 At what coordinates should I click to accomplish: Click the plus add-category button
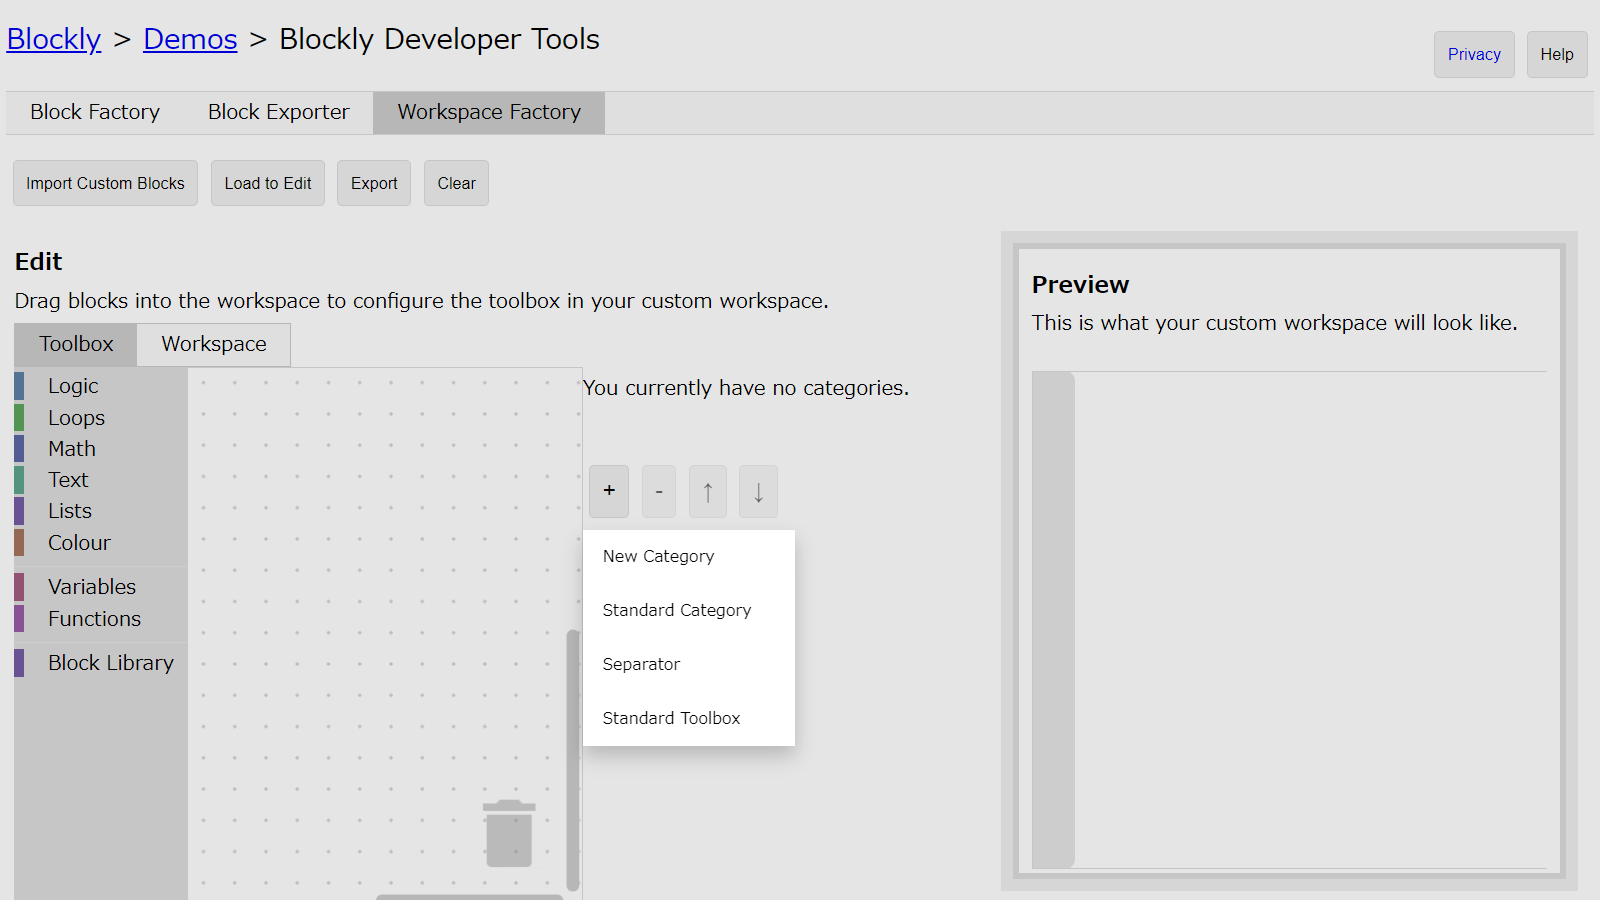point(608,491)
